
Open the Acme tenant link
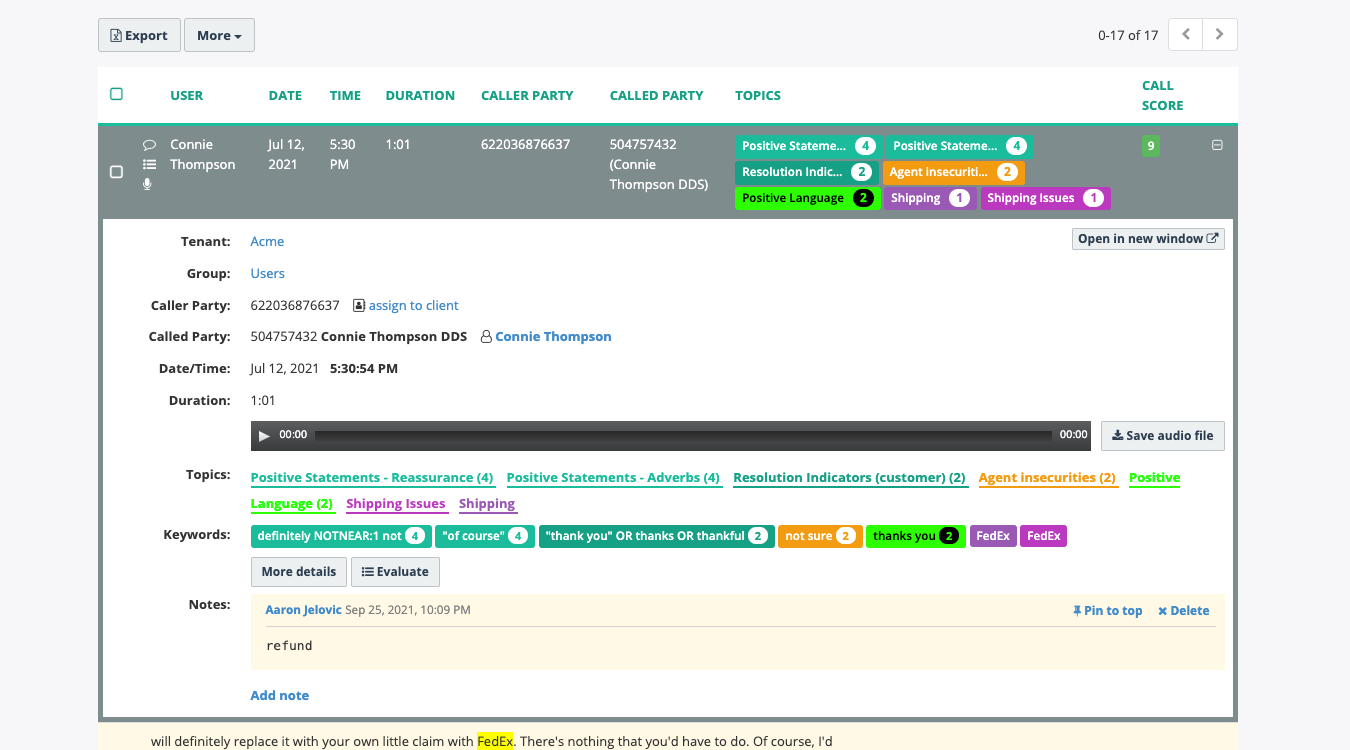[267, 242]
